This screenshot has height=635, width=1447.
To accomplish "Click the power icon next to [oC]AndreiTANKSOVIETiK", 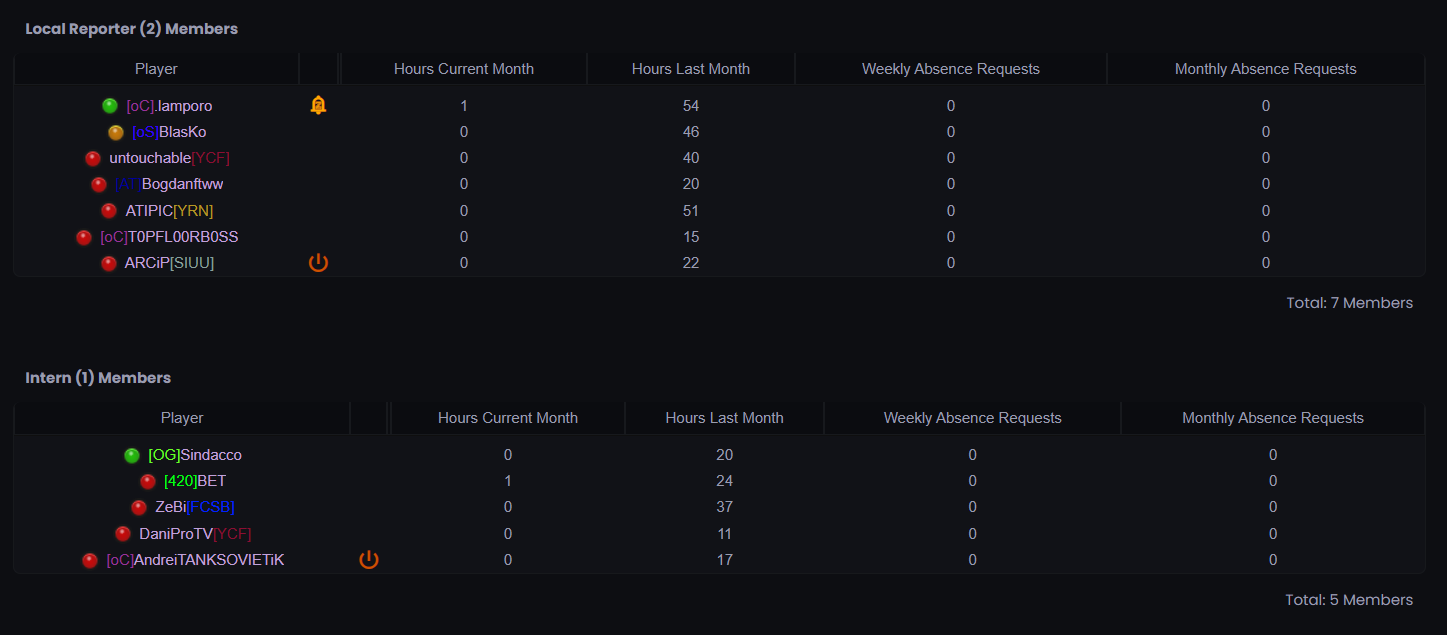I will point(369,560).
